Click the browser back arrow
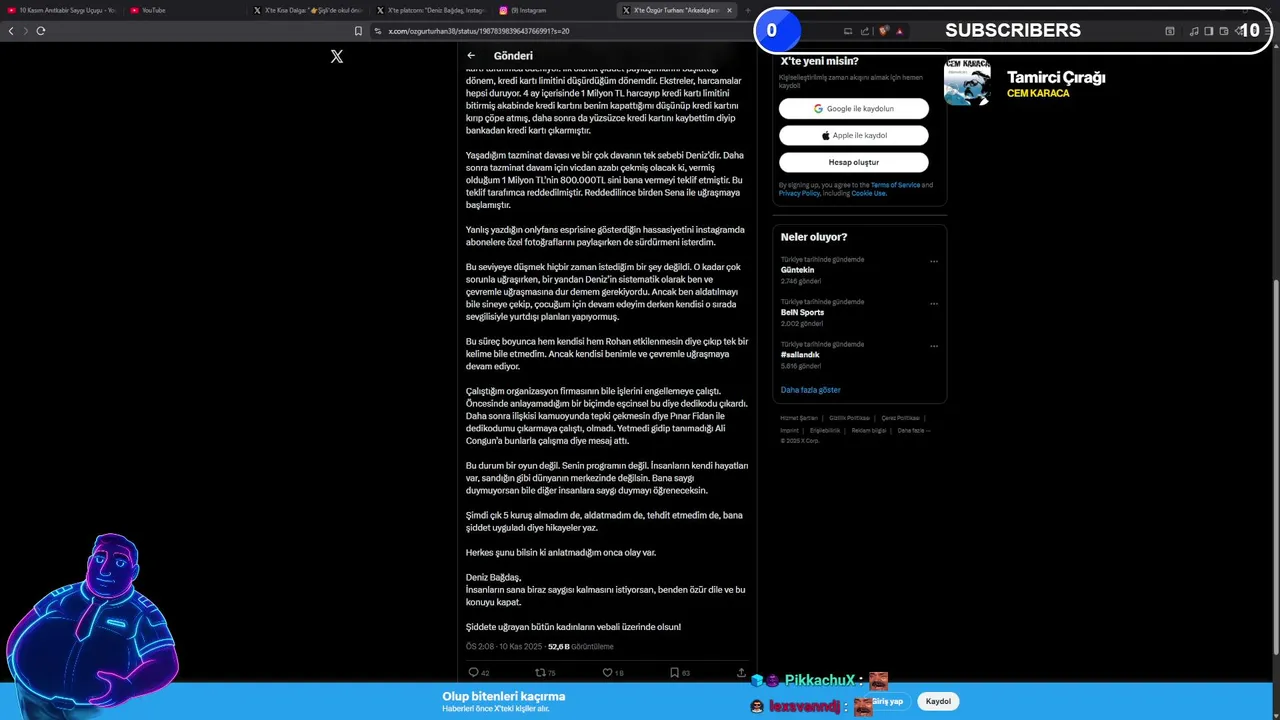The width and height of the screenshot is (1280, 720). 11,31
